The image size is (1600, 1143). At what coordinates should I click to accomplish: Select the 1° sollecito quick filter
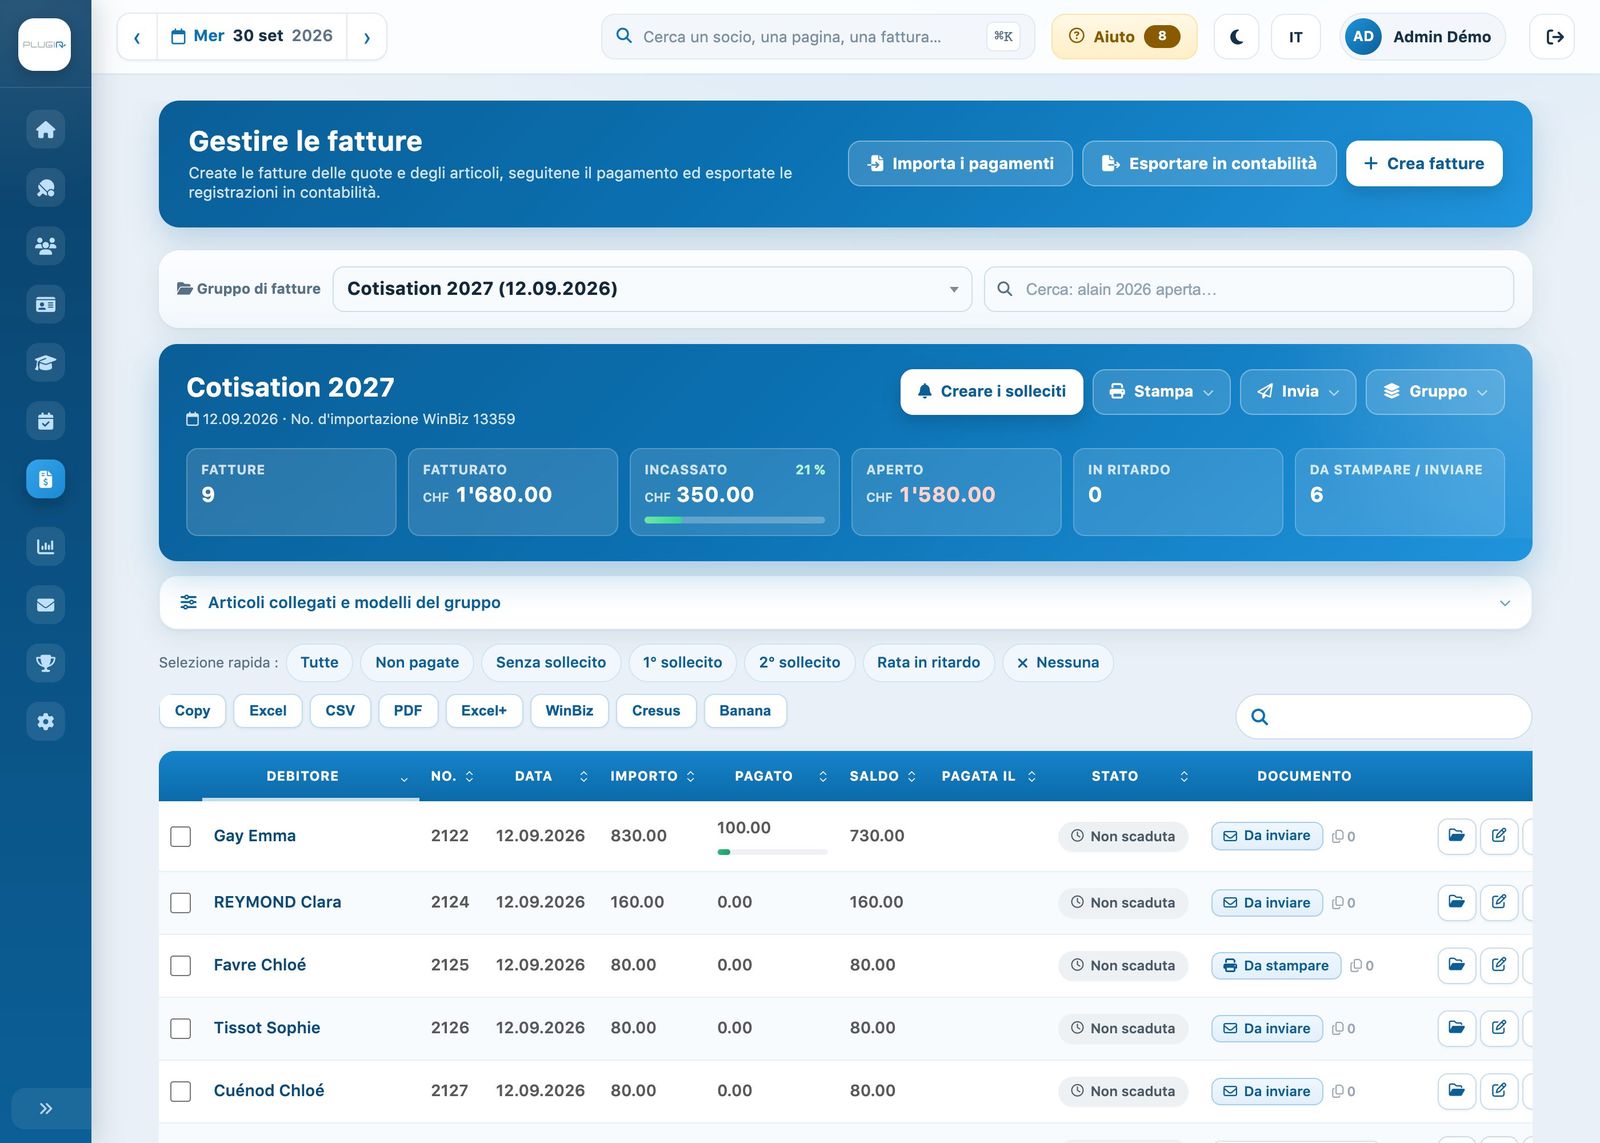coord(682,663)
